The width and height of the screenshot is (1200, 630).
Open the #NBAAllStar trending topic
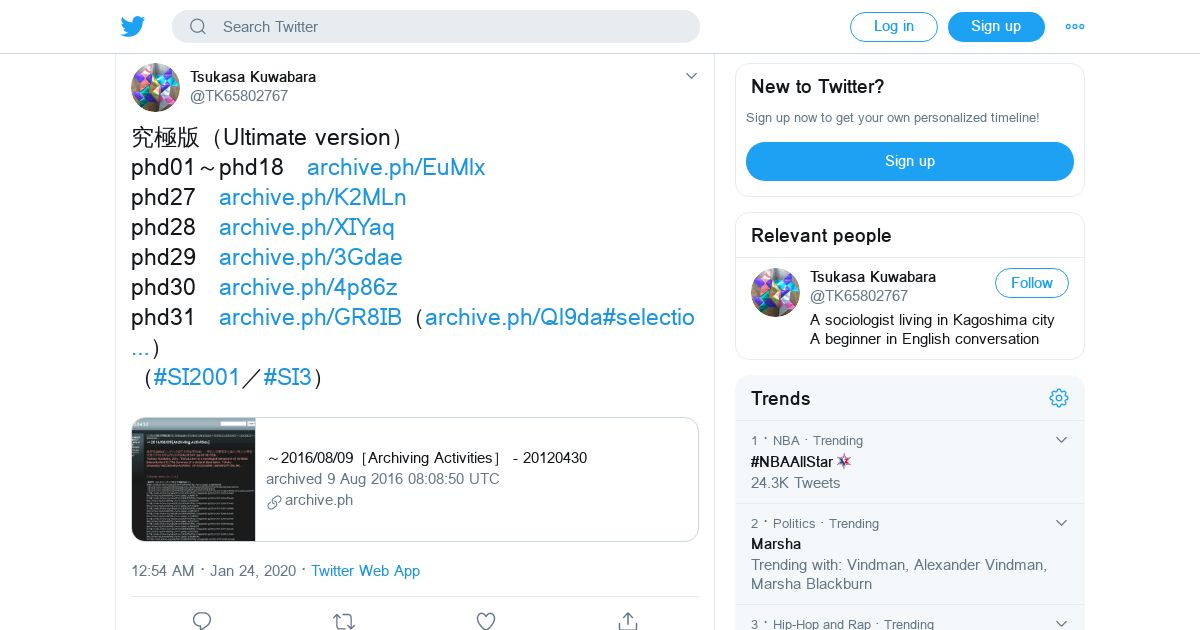pos(792,461)
